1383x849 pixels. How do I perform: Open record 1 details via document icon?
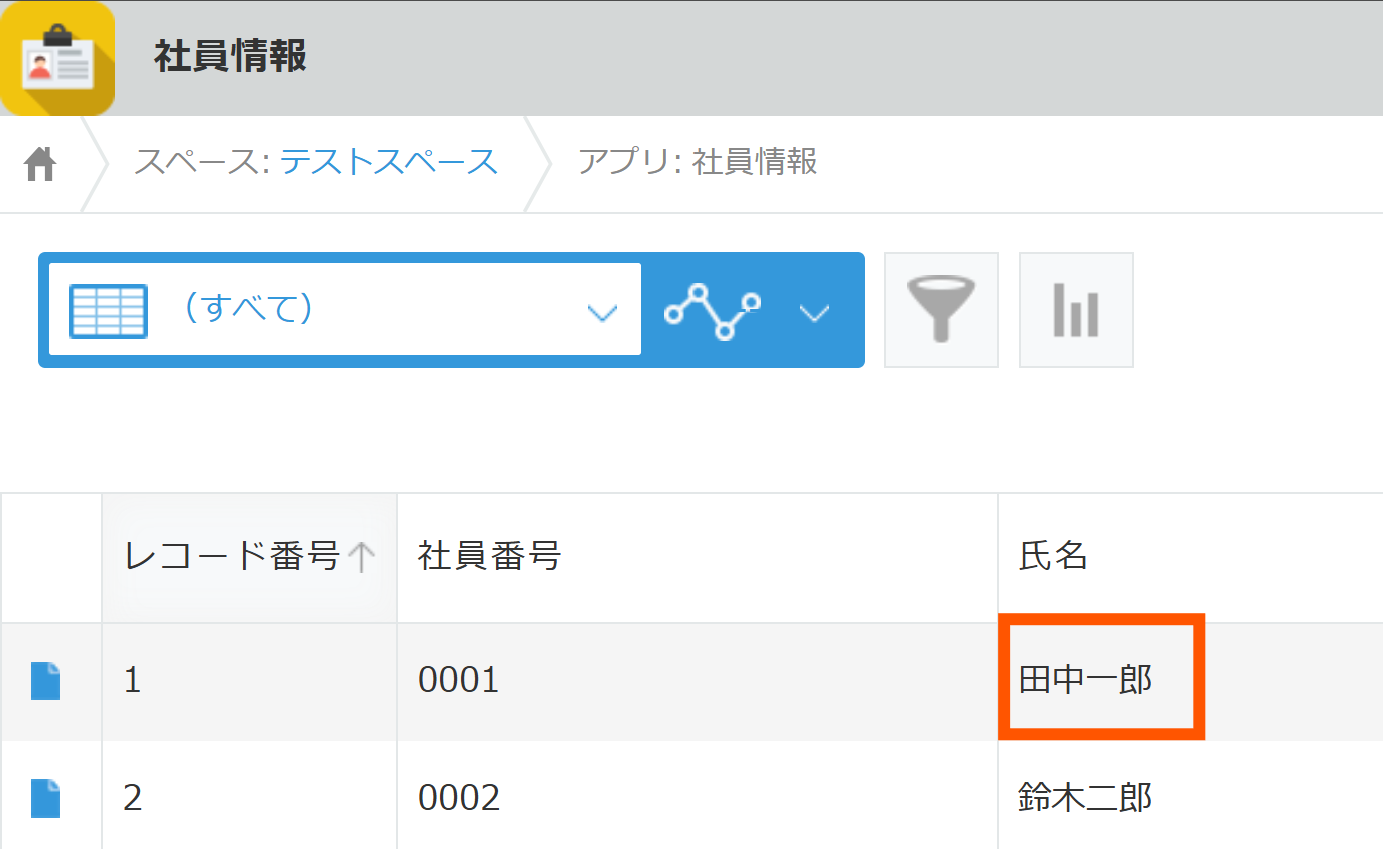[x=46, y=681]
